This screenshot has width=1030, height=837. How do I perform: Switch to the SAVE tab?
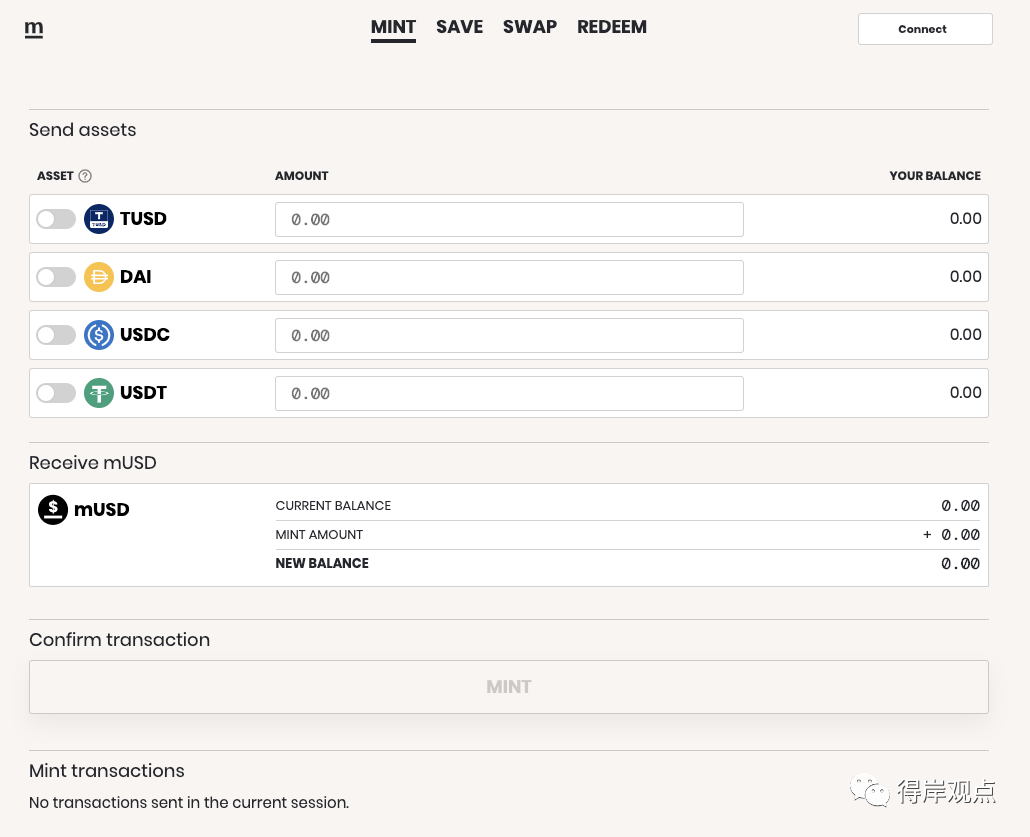459,27
